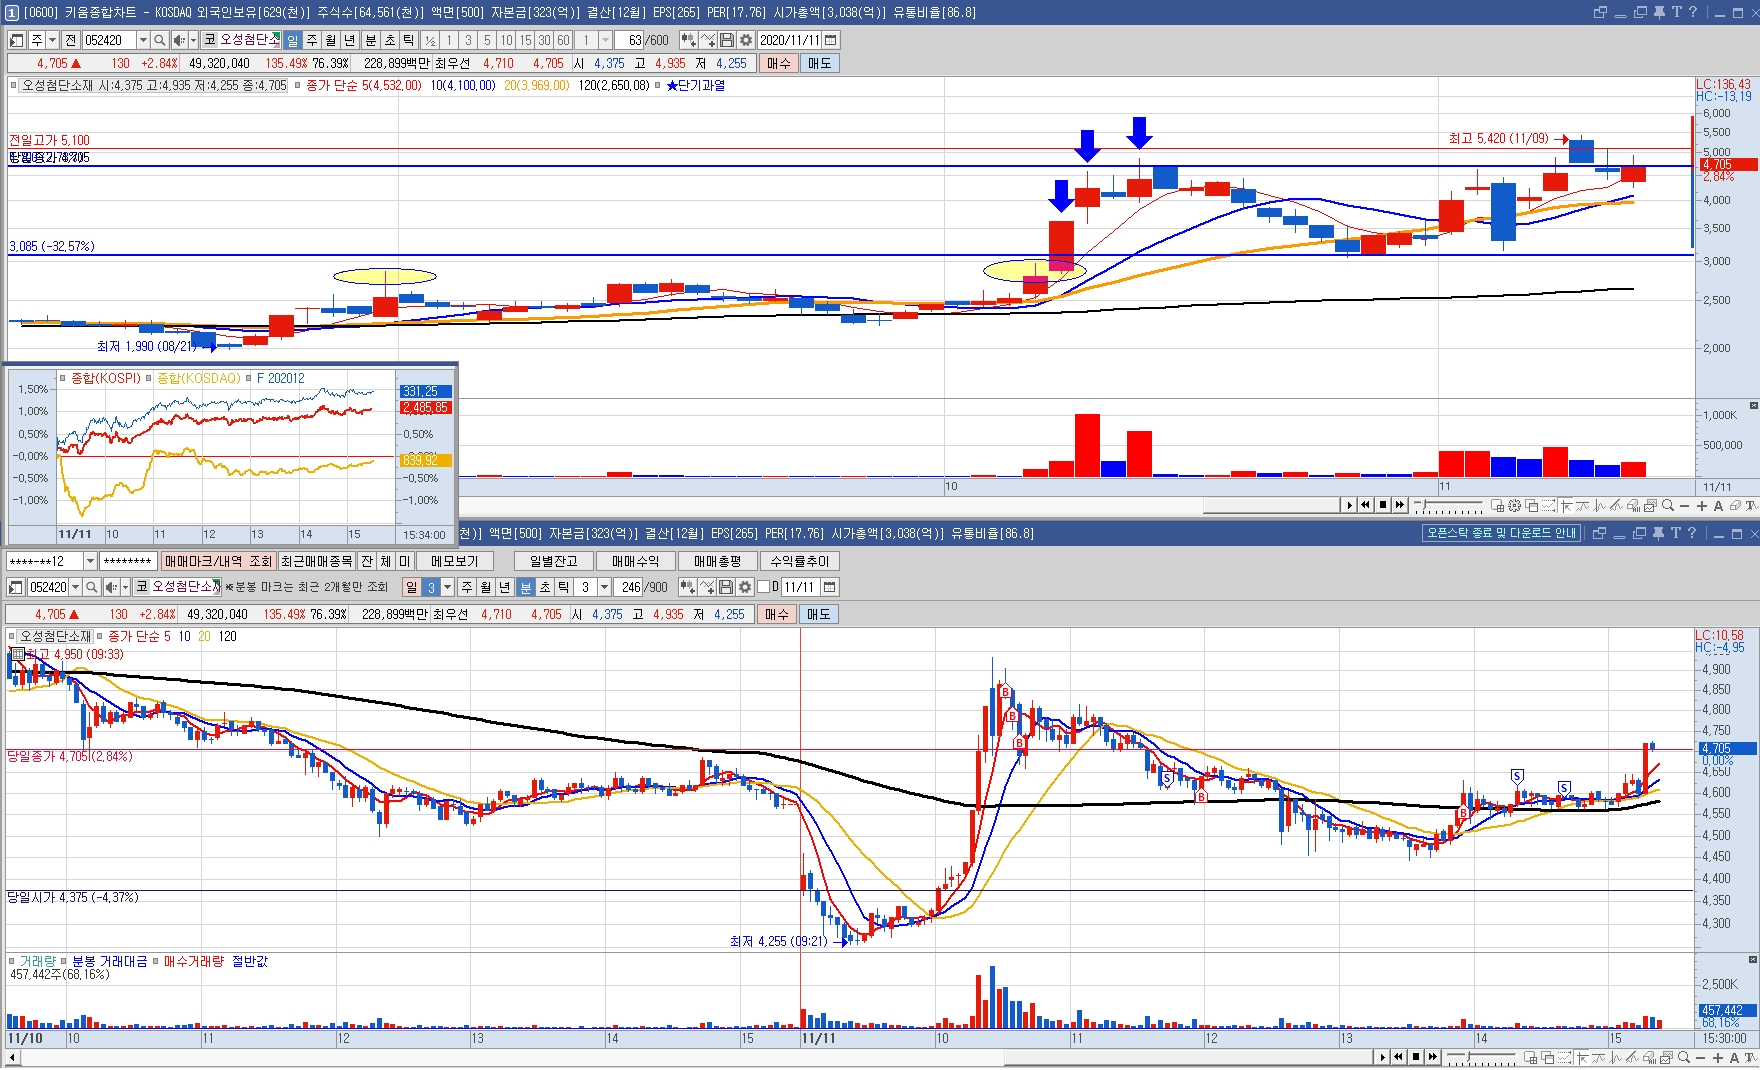Toggle the 'D' checkbox in the bottom toolbar
The image size is (1760, 1070).
763,587
